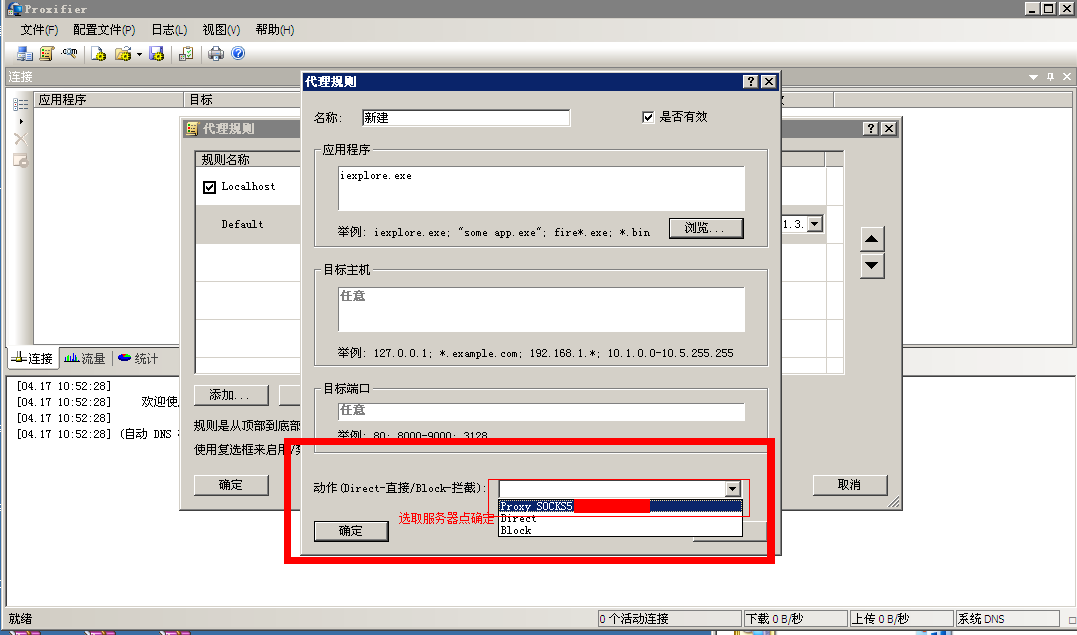Image resolution: width=1077 pixels, height=635 pixels.
Task: Click the move rule up arrow button
Action: 872,240
